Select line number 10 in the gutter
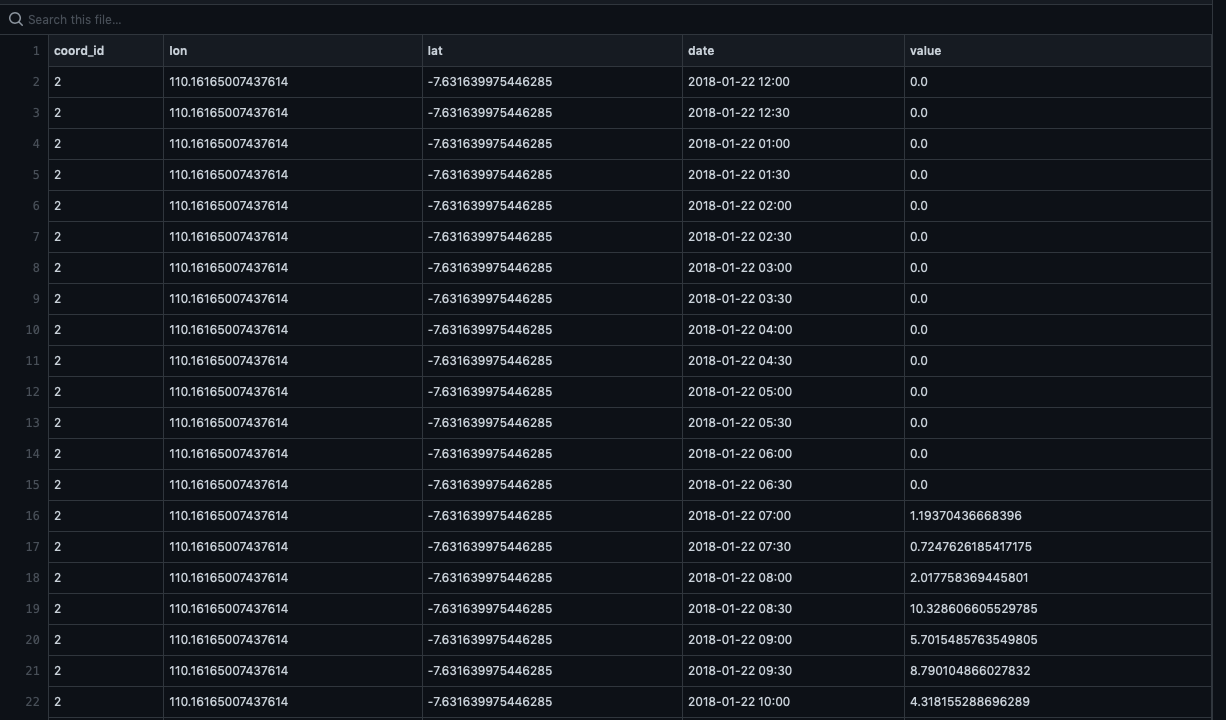This screenshot has height=720, width=1226. [x=33, y=330]
